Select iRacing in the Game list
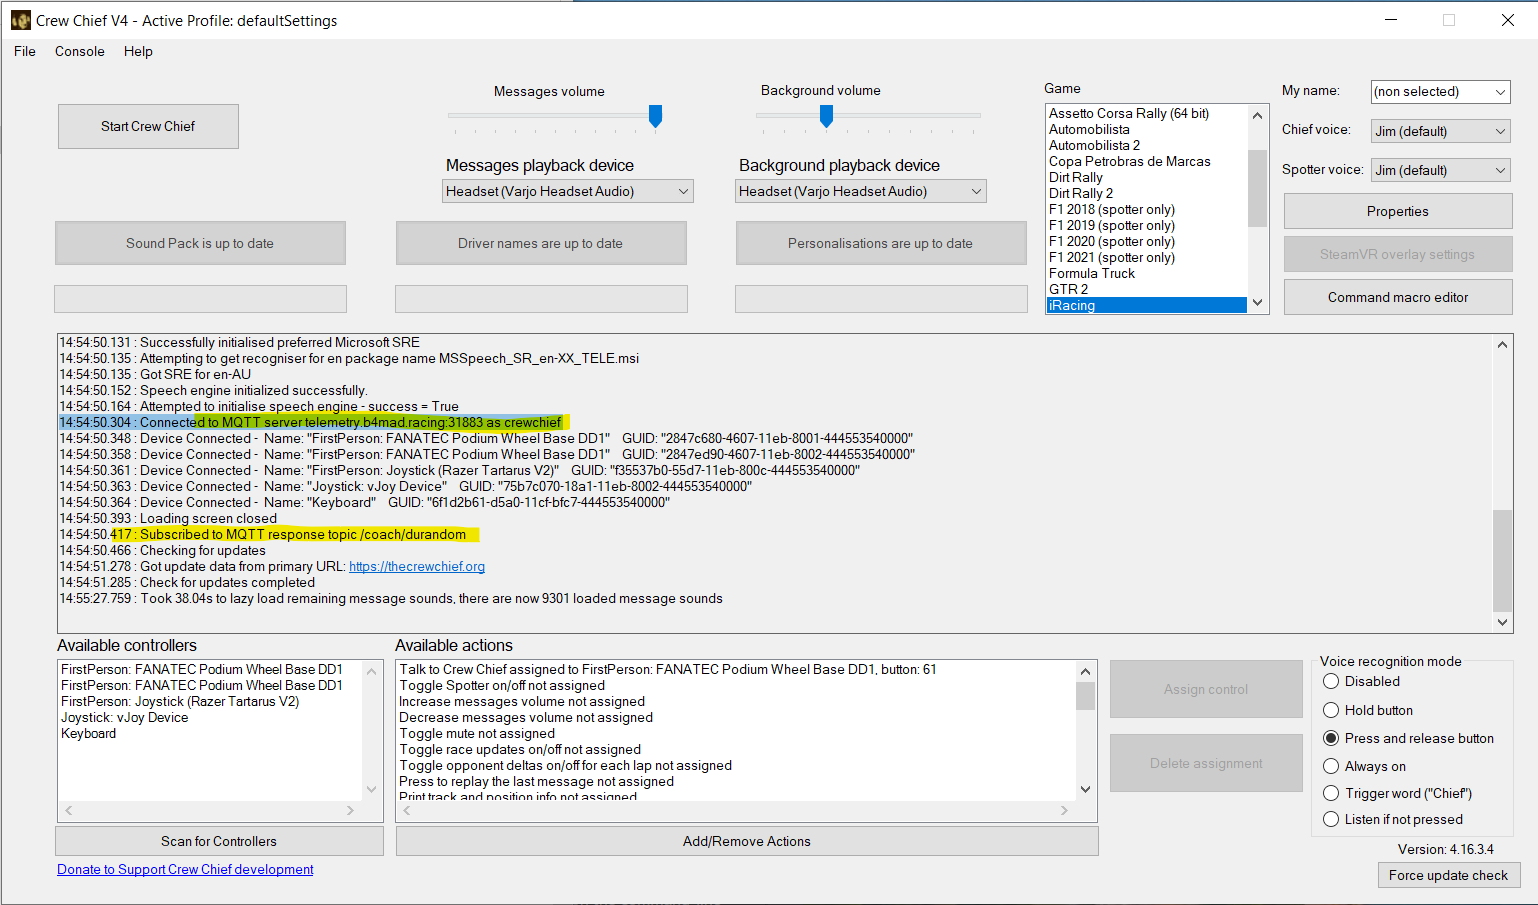This screenshot has width=1538, height=905. coord(1146,305)
